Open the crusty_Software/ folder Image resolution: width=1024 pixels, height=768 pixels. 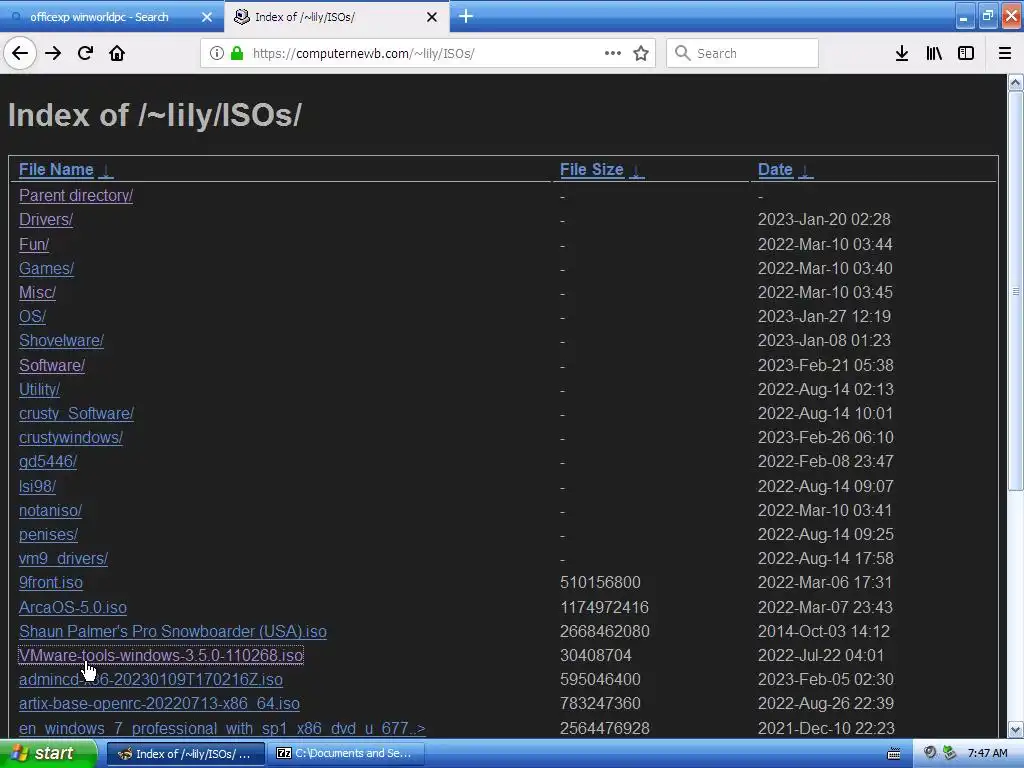tap(76, 413)
